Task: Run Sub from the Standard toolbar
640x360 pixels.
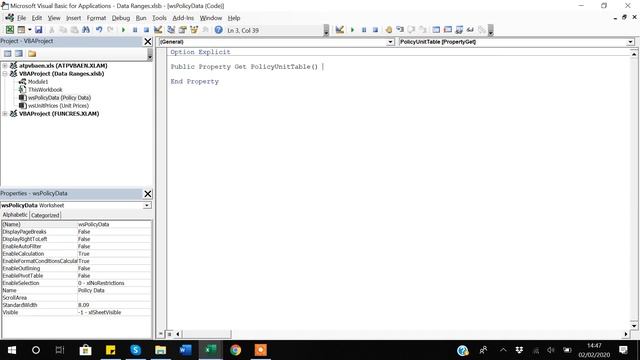Action: tap(123, 30)
